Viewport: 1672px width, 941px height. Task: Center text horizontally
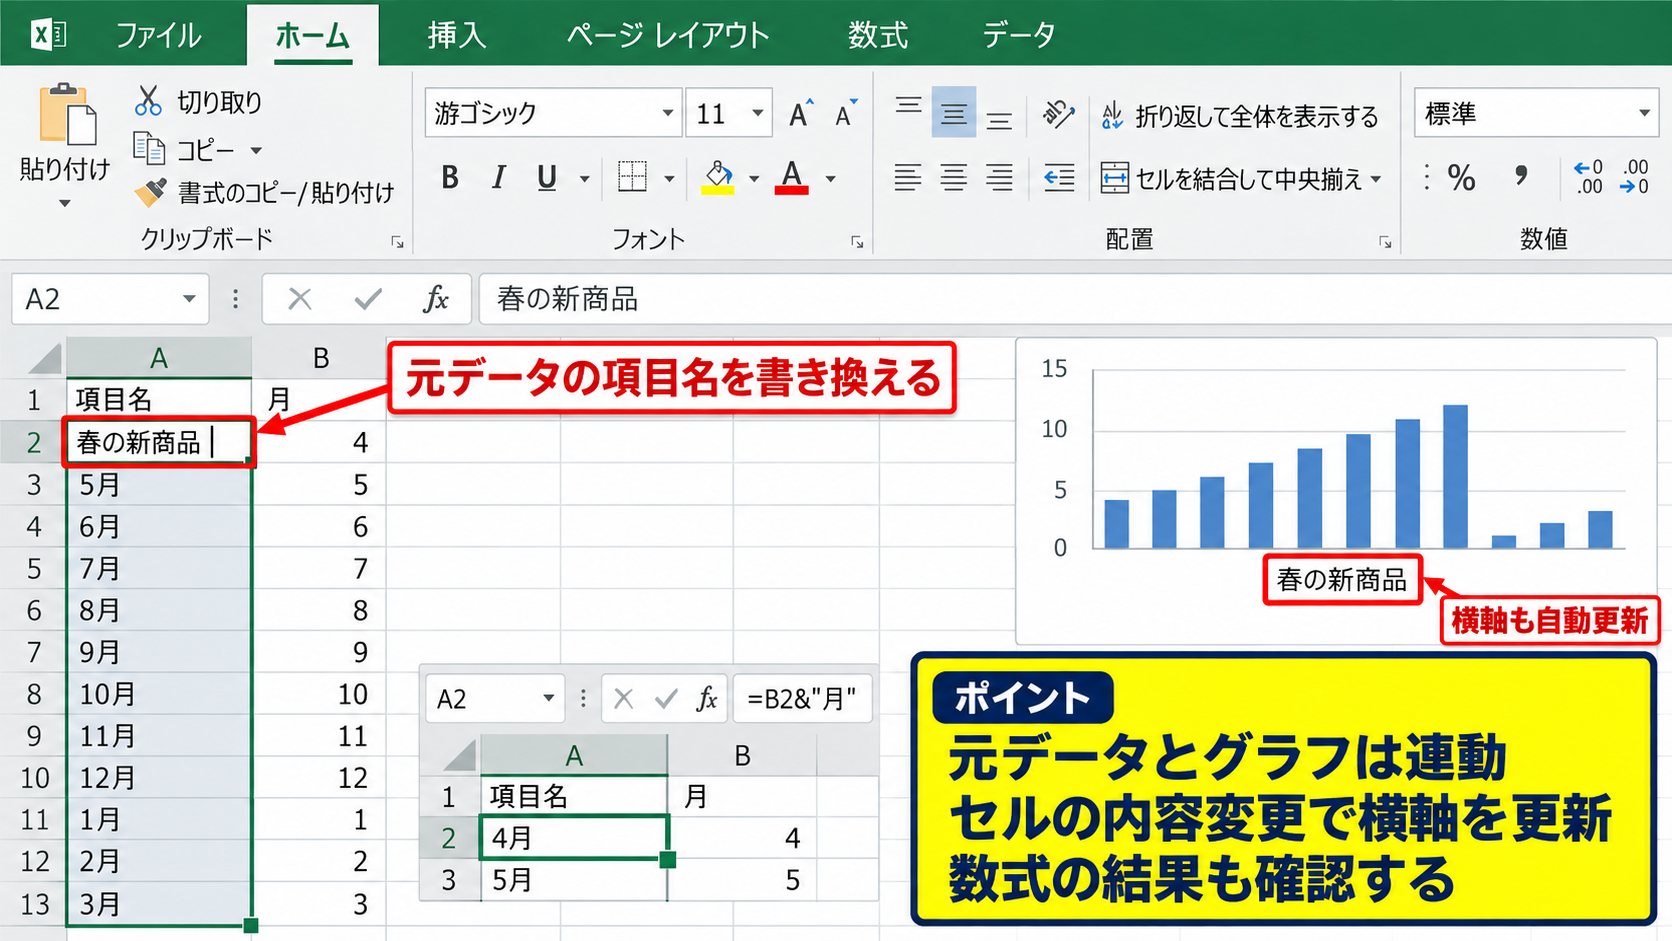(953, 178)
